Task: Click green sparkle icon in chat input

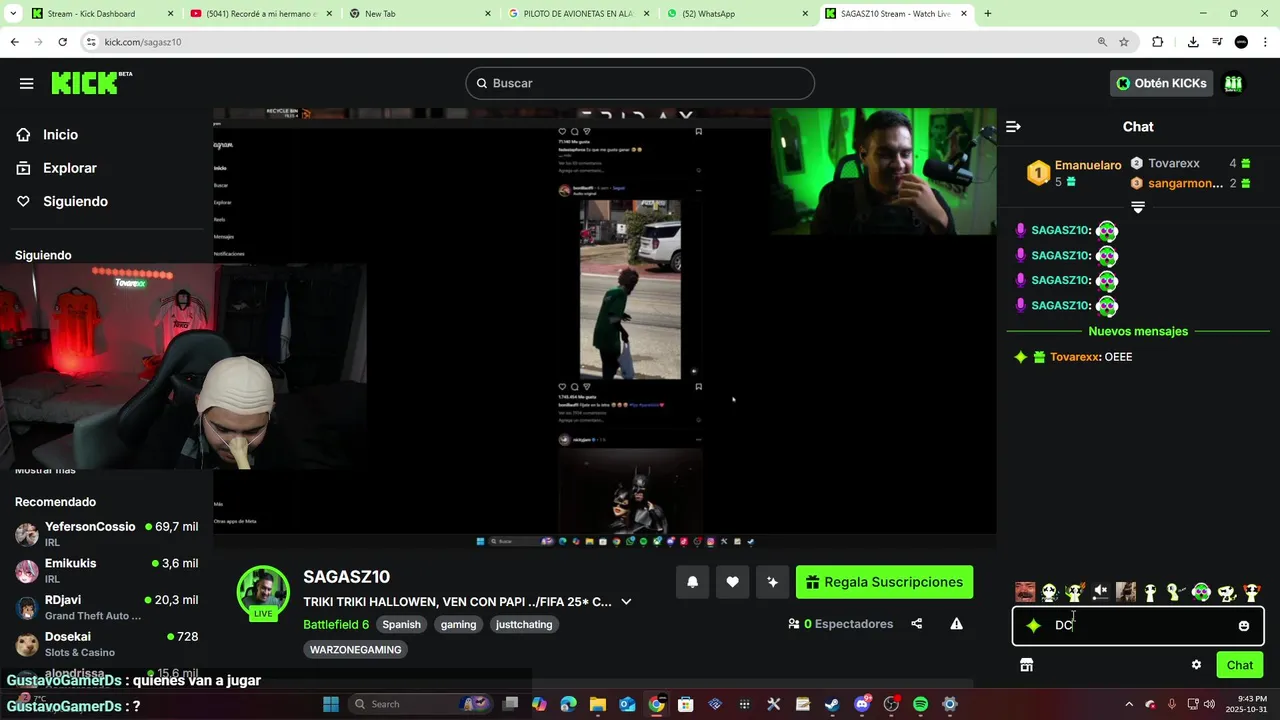Action: click(1033, 626)
